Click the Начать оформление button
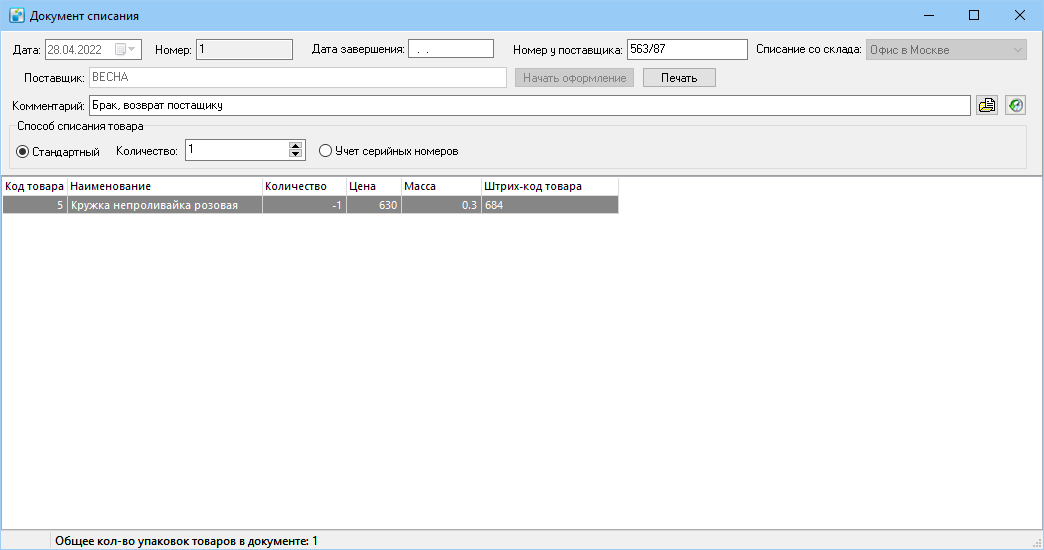The image size is (1044, 550). 574,78
